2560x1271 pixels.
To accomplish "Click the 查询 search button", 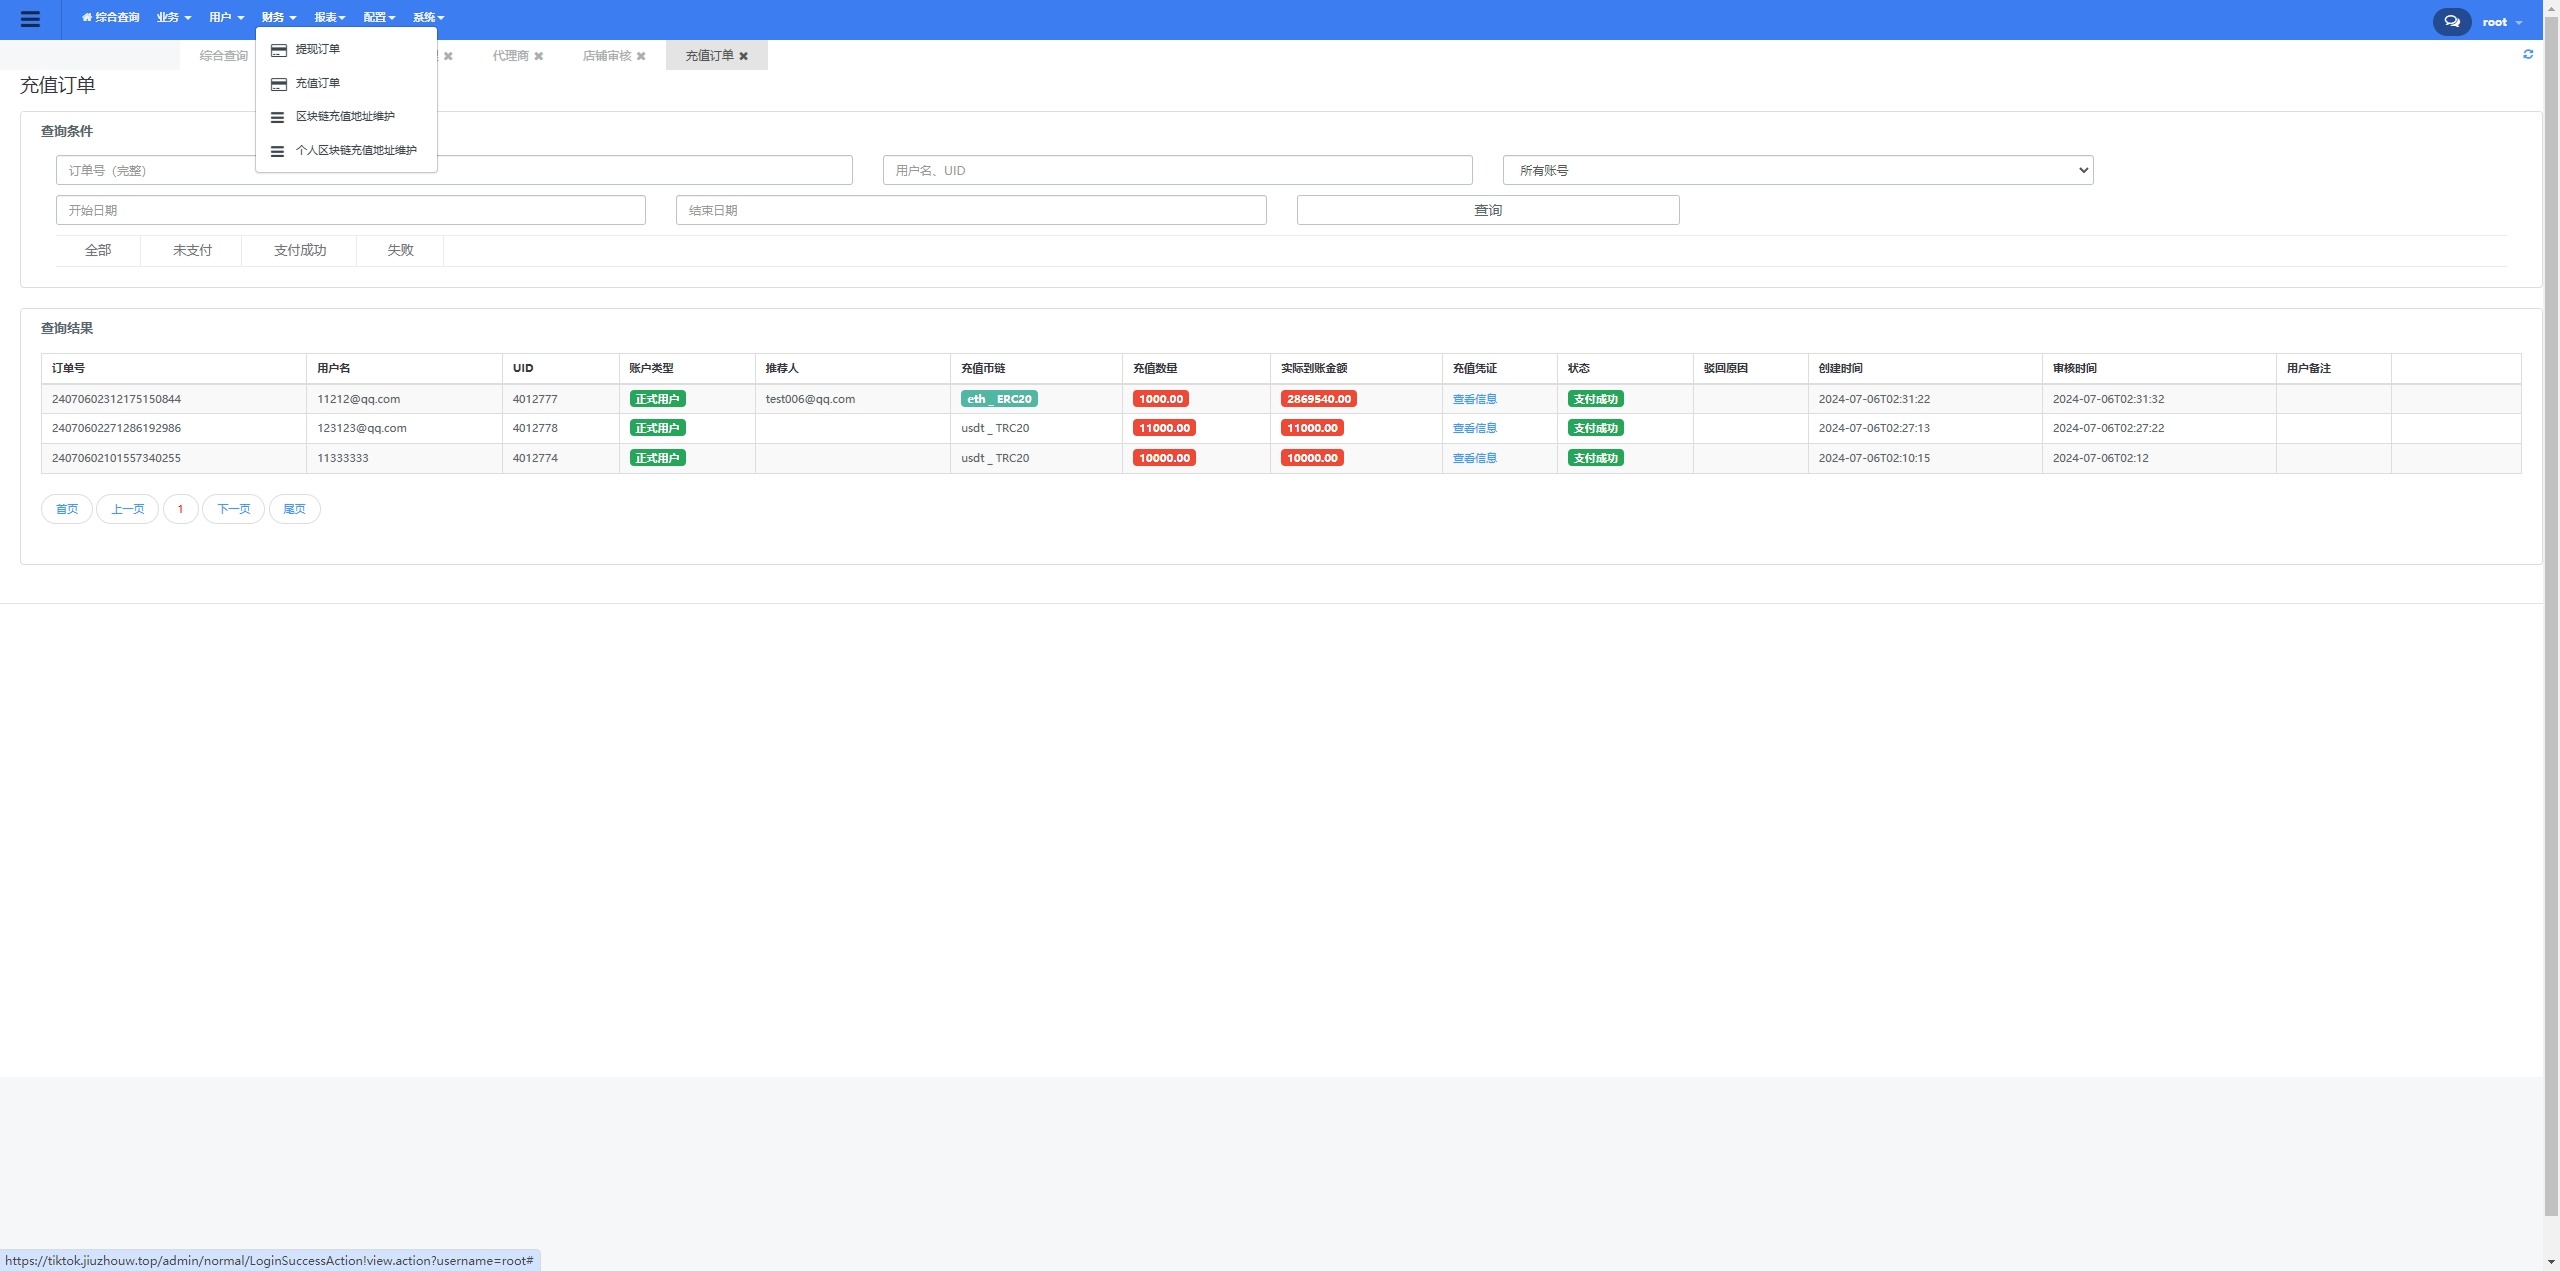I will [x=1488, y=210].
